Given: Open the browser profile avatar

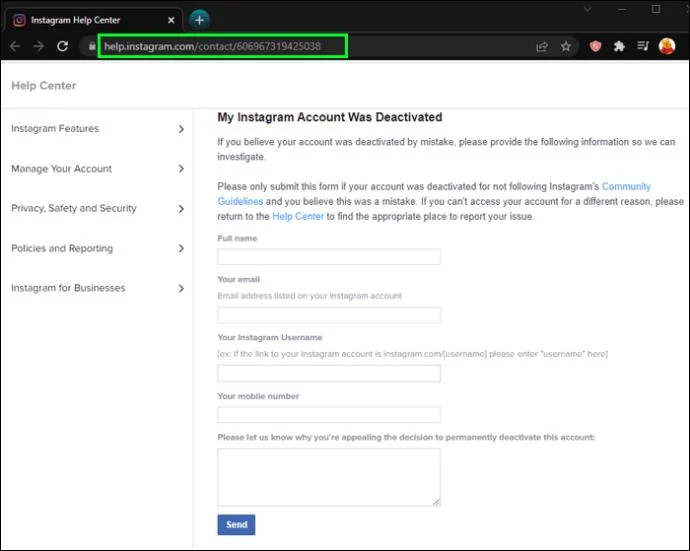Looking at the screenshot, I should (667, 46).
